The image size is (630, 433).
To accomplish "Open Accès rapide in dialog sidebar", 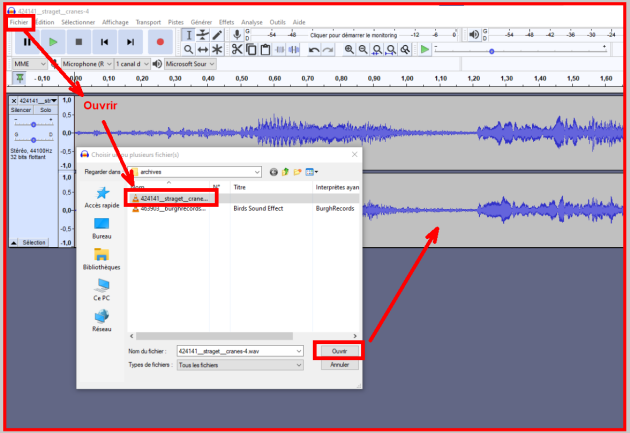I will pos(102,196).
